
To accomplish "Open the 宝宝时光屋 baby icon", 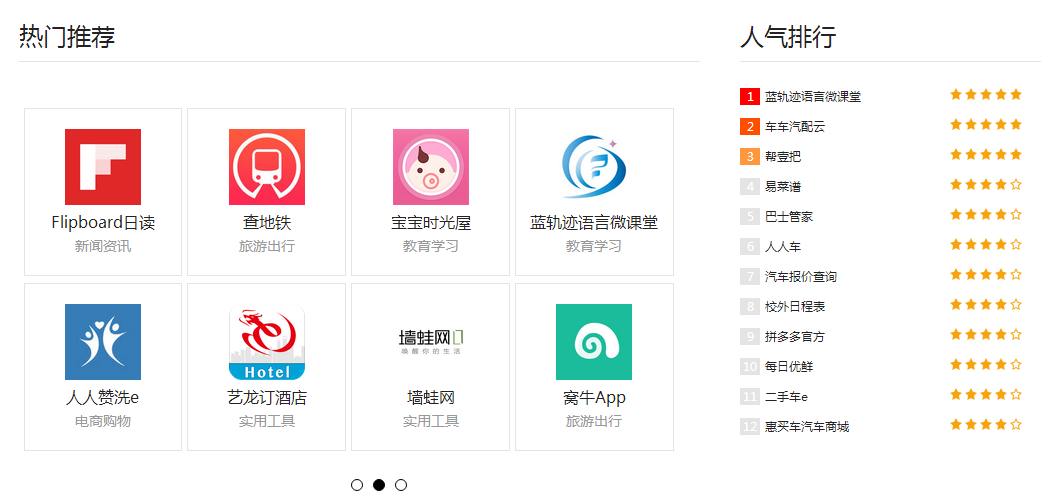I will click(x=431, y=166).
